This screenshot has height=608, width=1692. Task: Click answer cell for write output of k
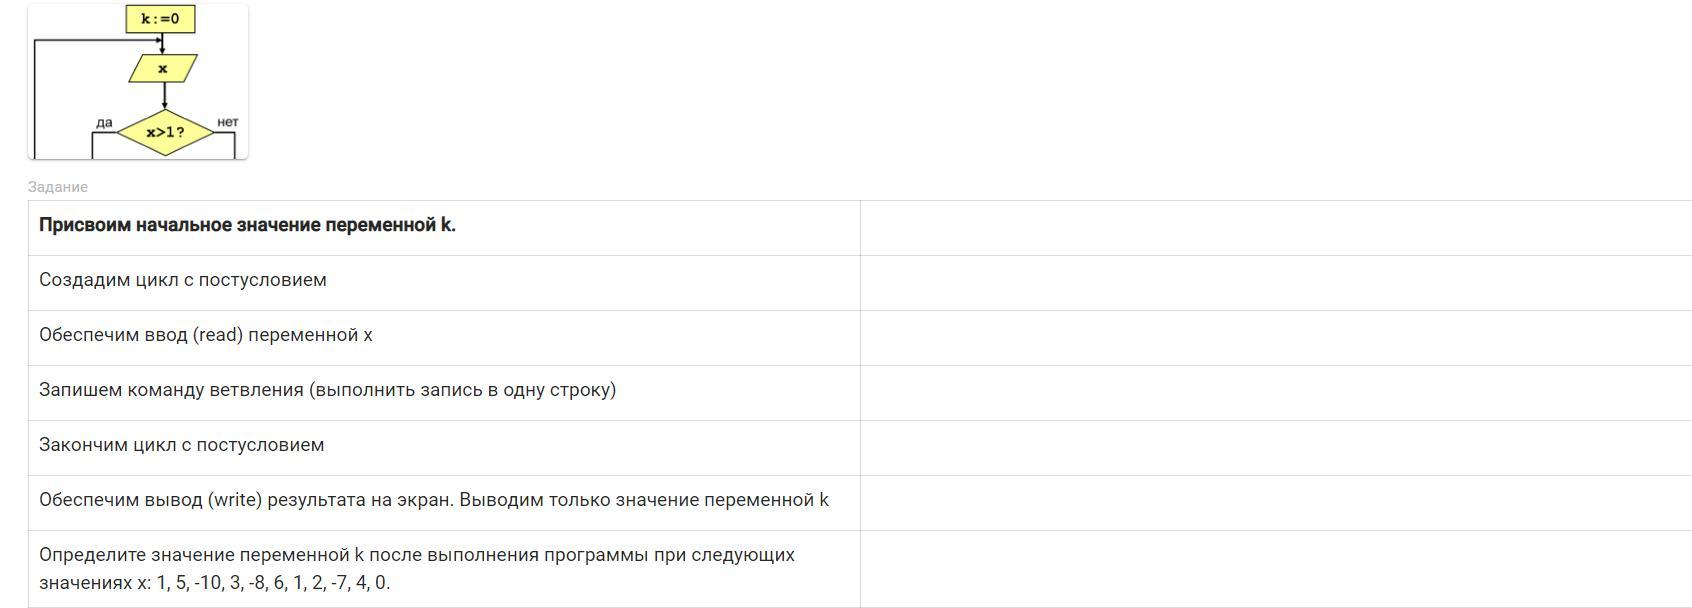[x=1276, y=502]
